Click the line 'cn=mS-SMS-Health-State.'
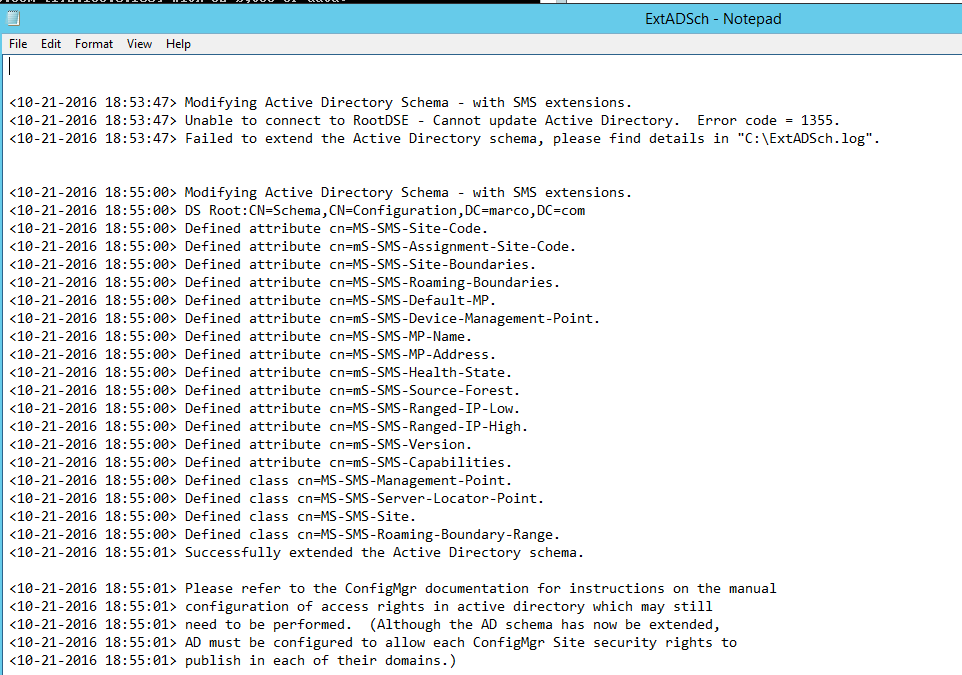This screenshot has width=962, height=675. [x=261, y=372]
